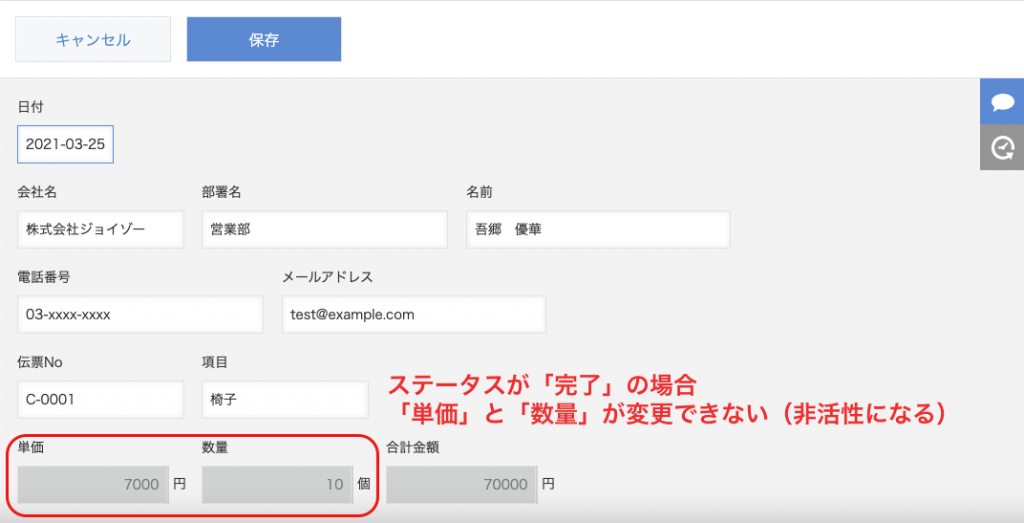Click the 個 unit after 数量 field
This screenshot has width=1024, height=523.
[x=364, y=484]
